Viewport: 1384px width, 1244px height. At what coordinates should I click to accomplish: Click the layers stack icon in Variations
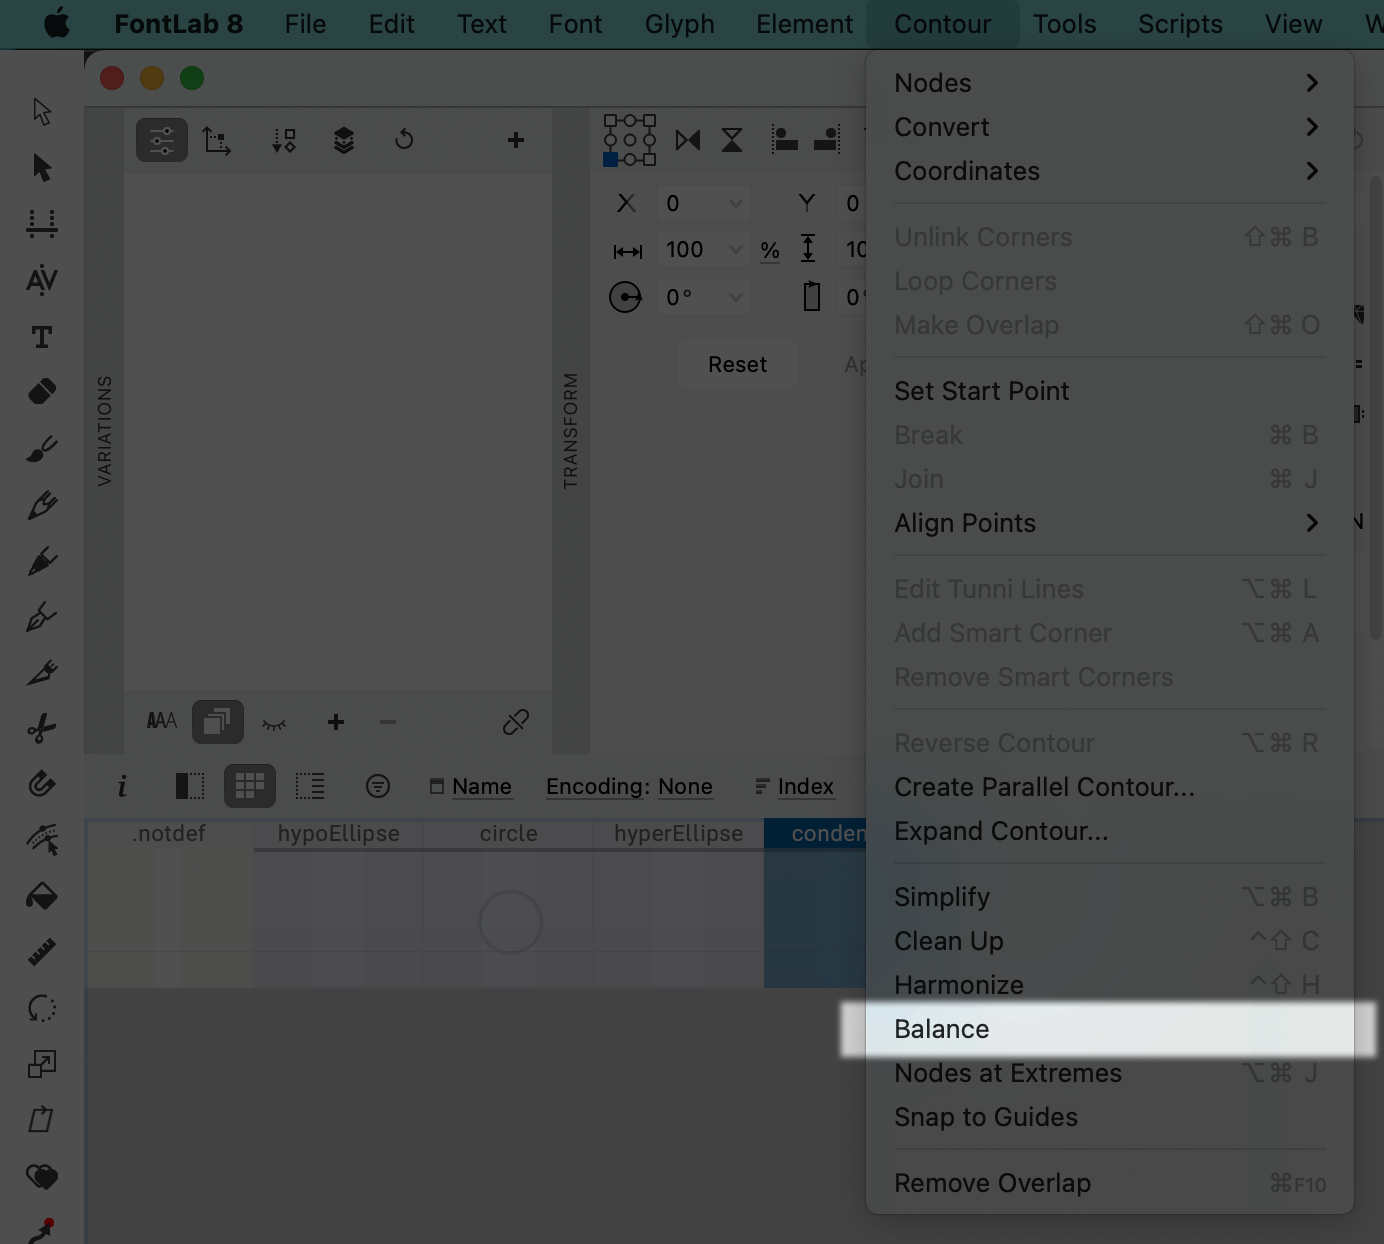click(344, 140)
